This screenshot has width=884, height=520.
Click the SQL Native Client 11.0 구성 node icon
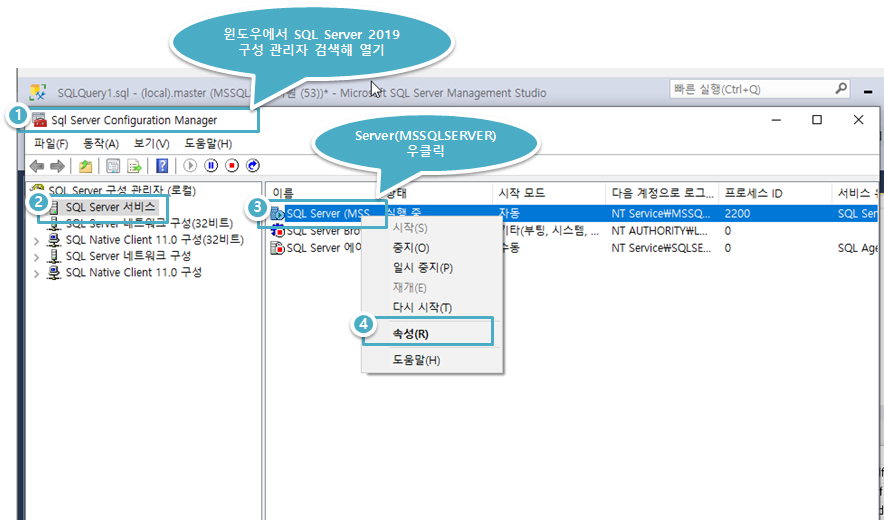(x=54, y=272)
